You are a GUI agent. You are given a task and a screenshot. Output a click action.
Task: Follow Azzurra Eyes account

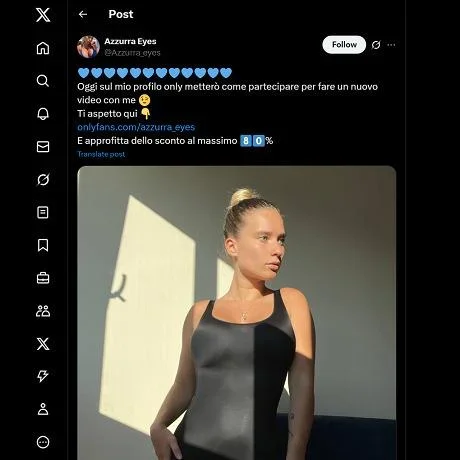(344, 45)
